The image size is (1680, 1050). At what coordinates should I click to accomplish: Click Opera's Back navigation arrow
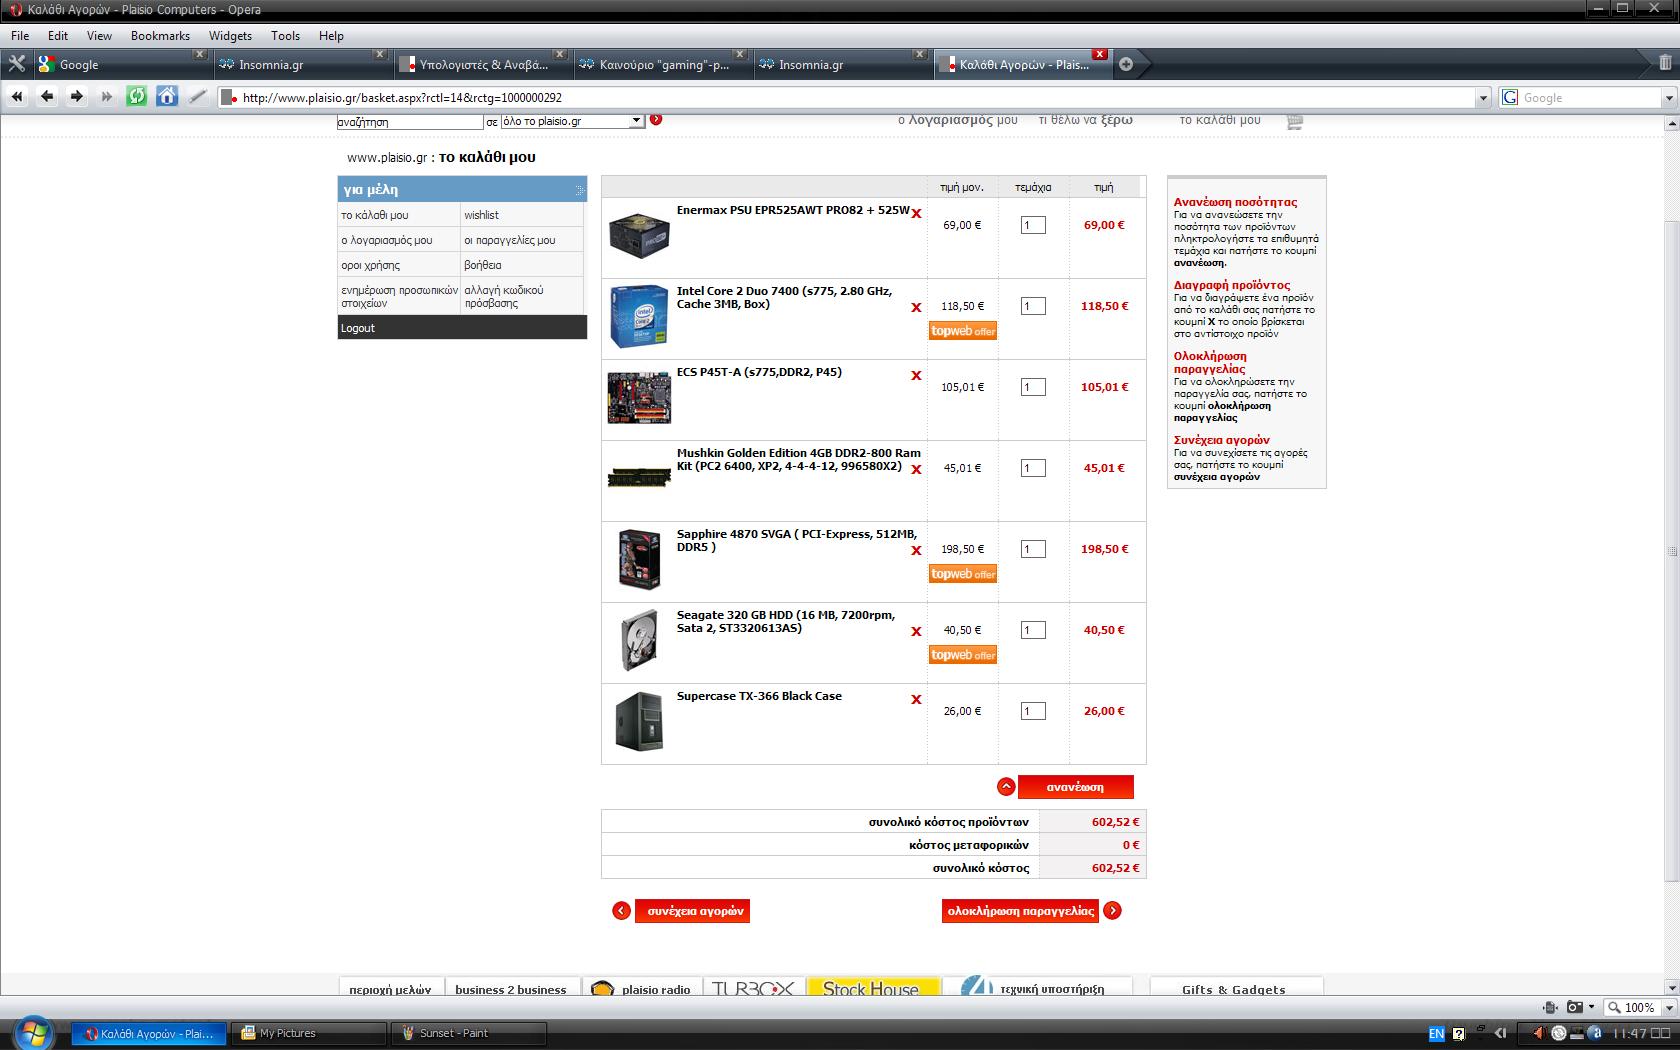47,97
